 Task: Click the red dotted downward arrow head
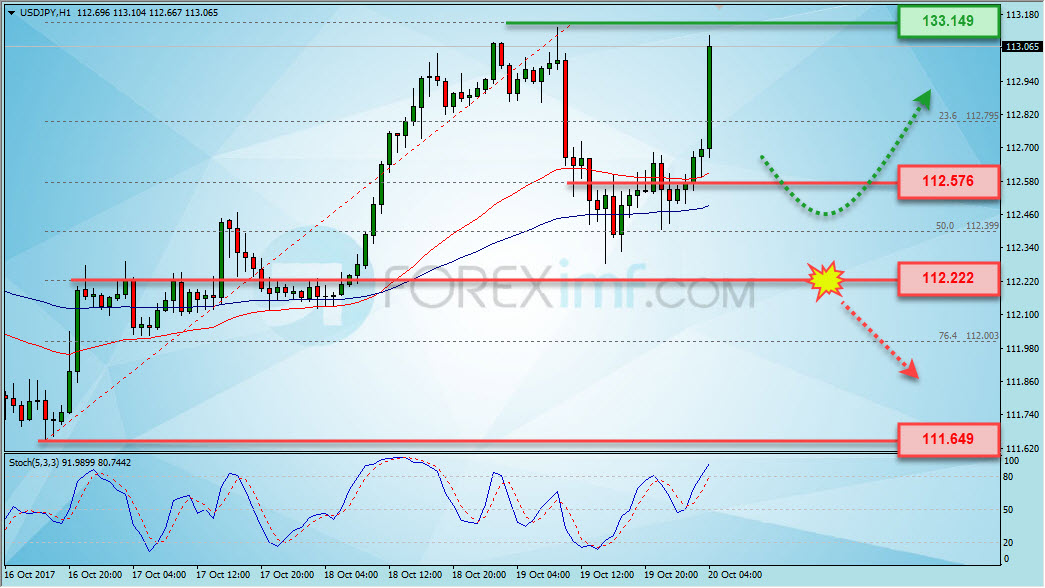coord(910,369)
